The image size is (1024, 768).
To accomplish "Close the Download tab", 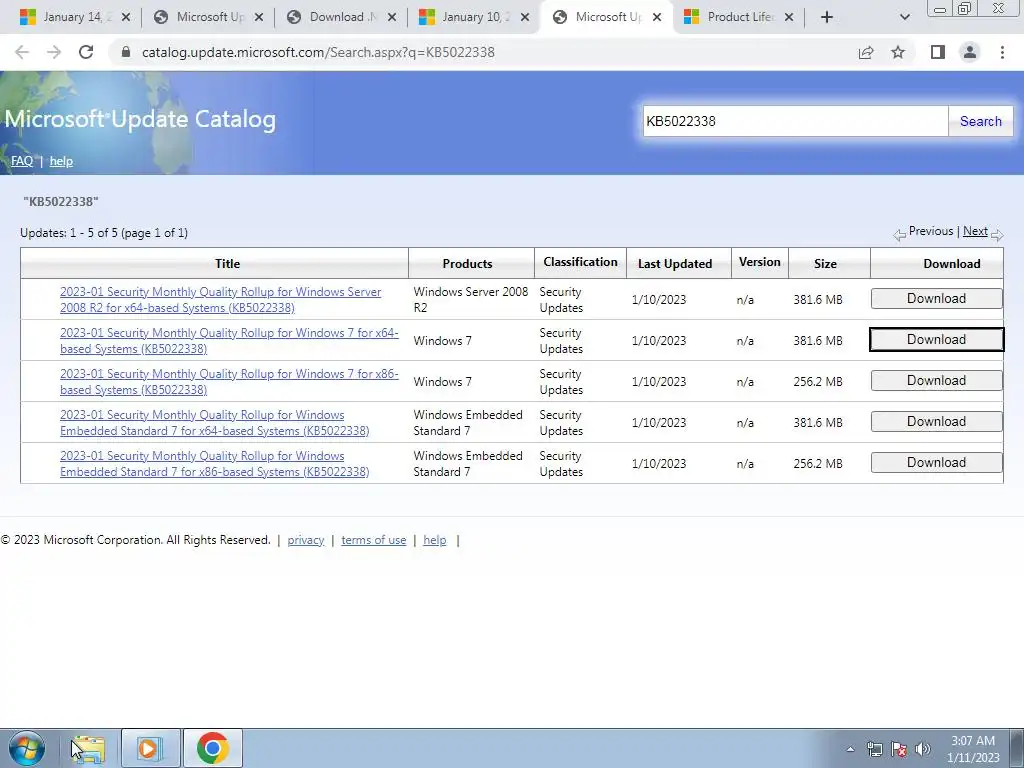I will click(x=392, y=17).
